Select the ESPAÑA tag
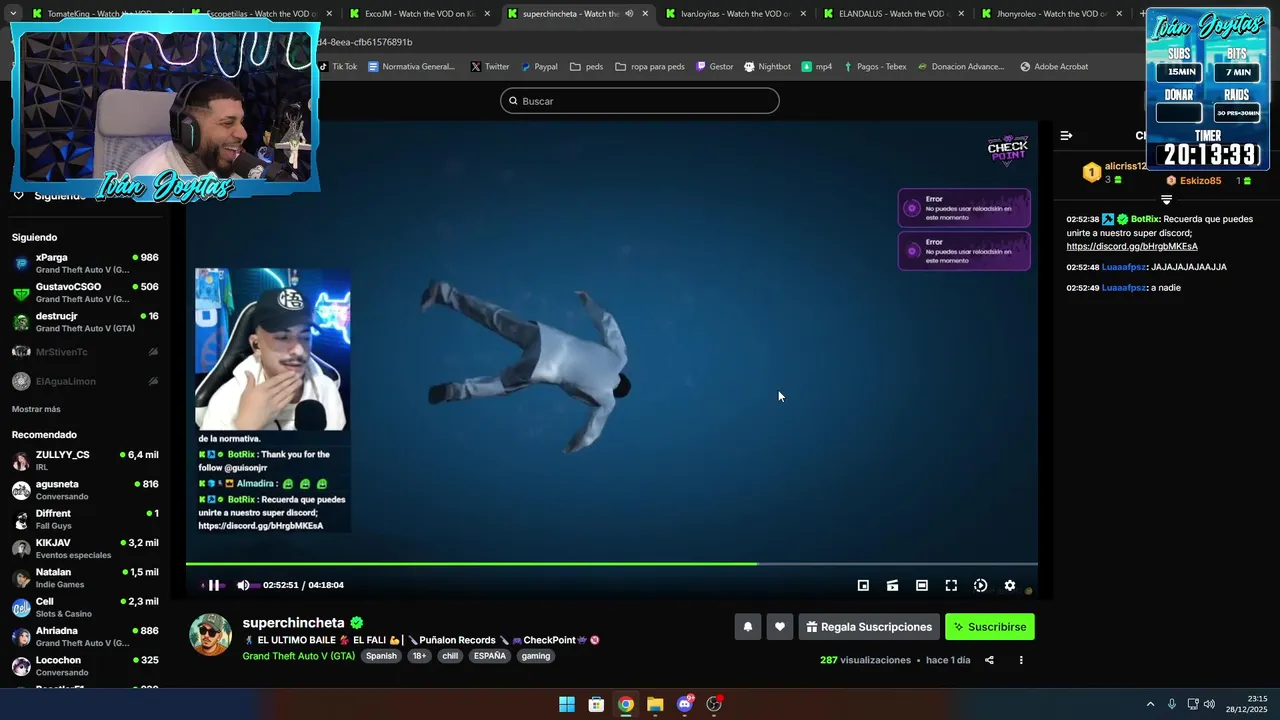Image resolution: width=1280 pixels, height=720 pixels. point(490,656)
